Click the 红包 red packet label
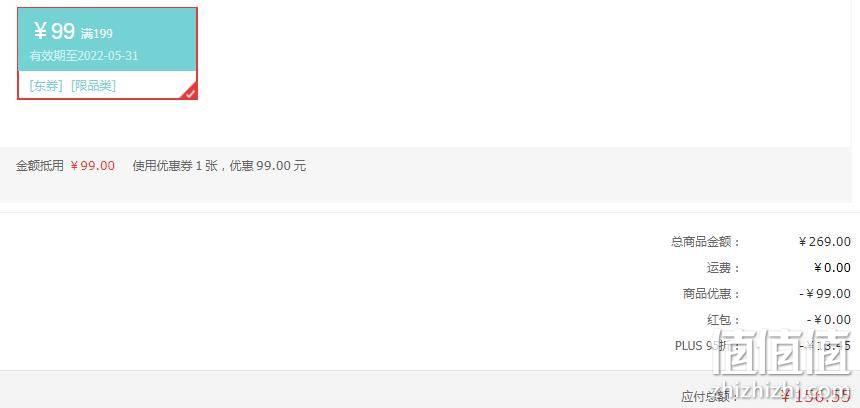The height and width of the screenshot is (408, 860). pos(723,320)
